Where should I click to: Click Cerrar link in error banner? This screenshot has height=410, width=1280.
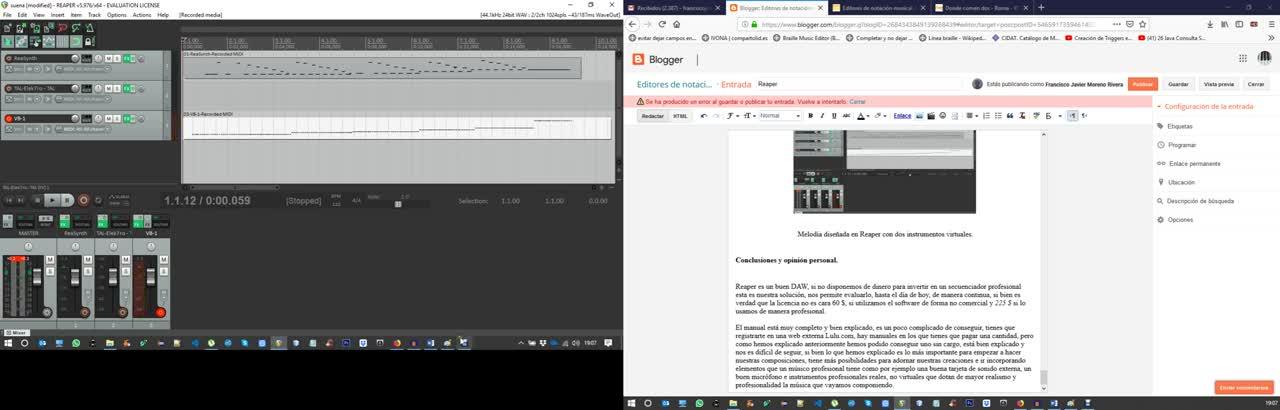(857, 102)
